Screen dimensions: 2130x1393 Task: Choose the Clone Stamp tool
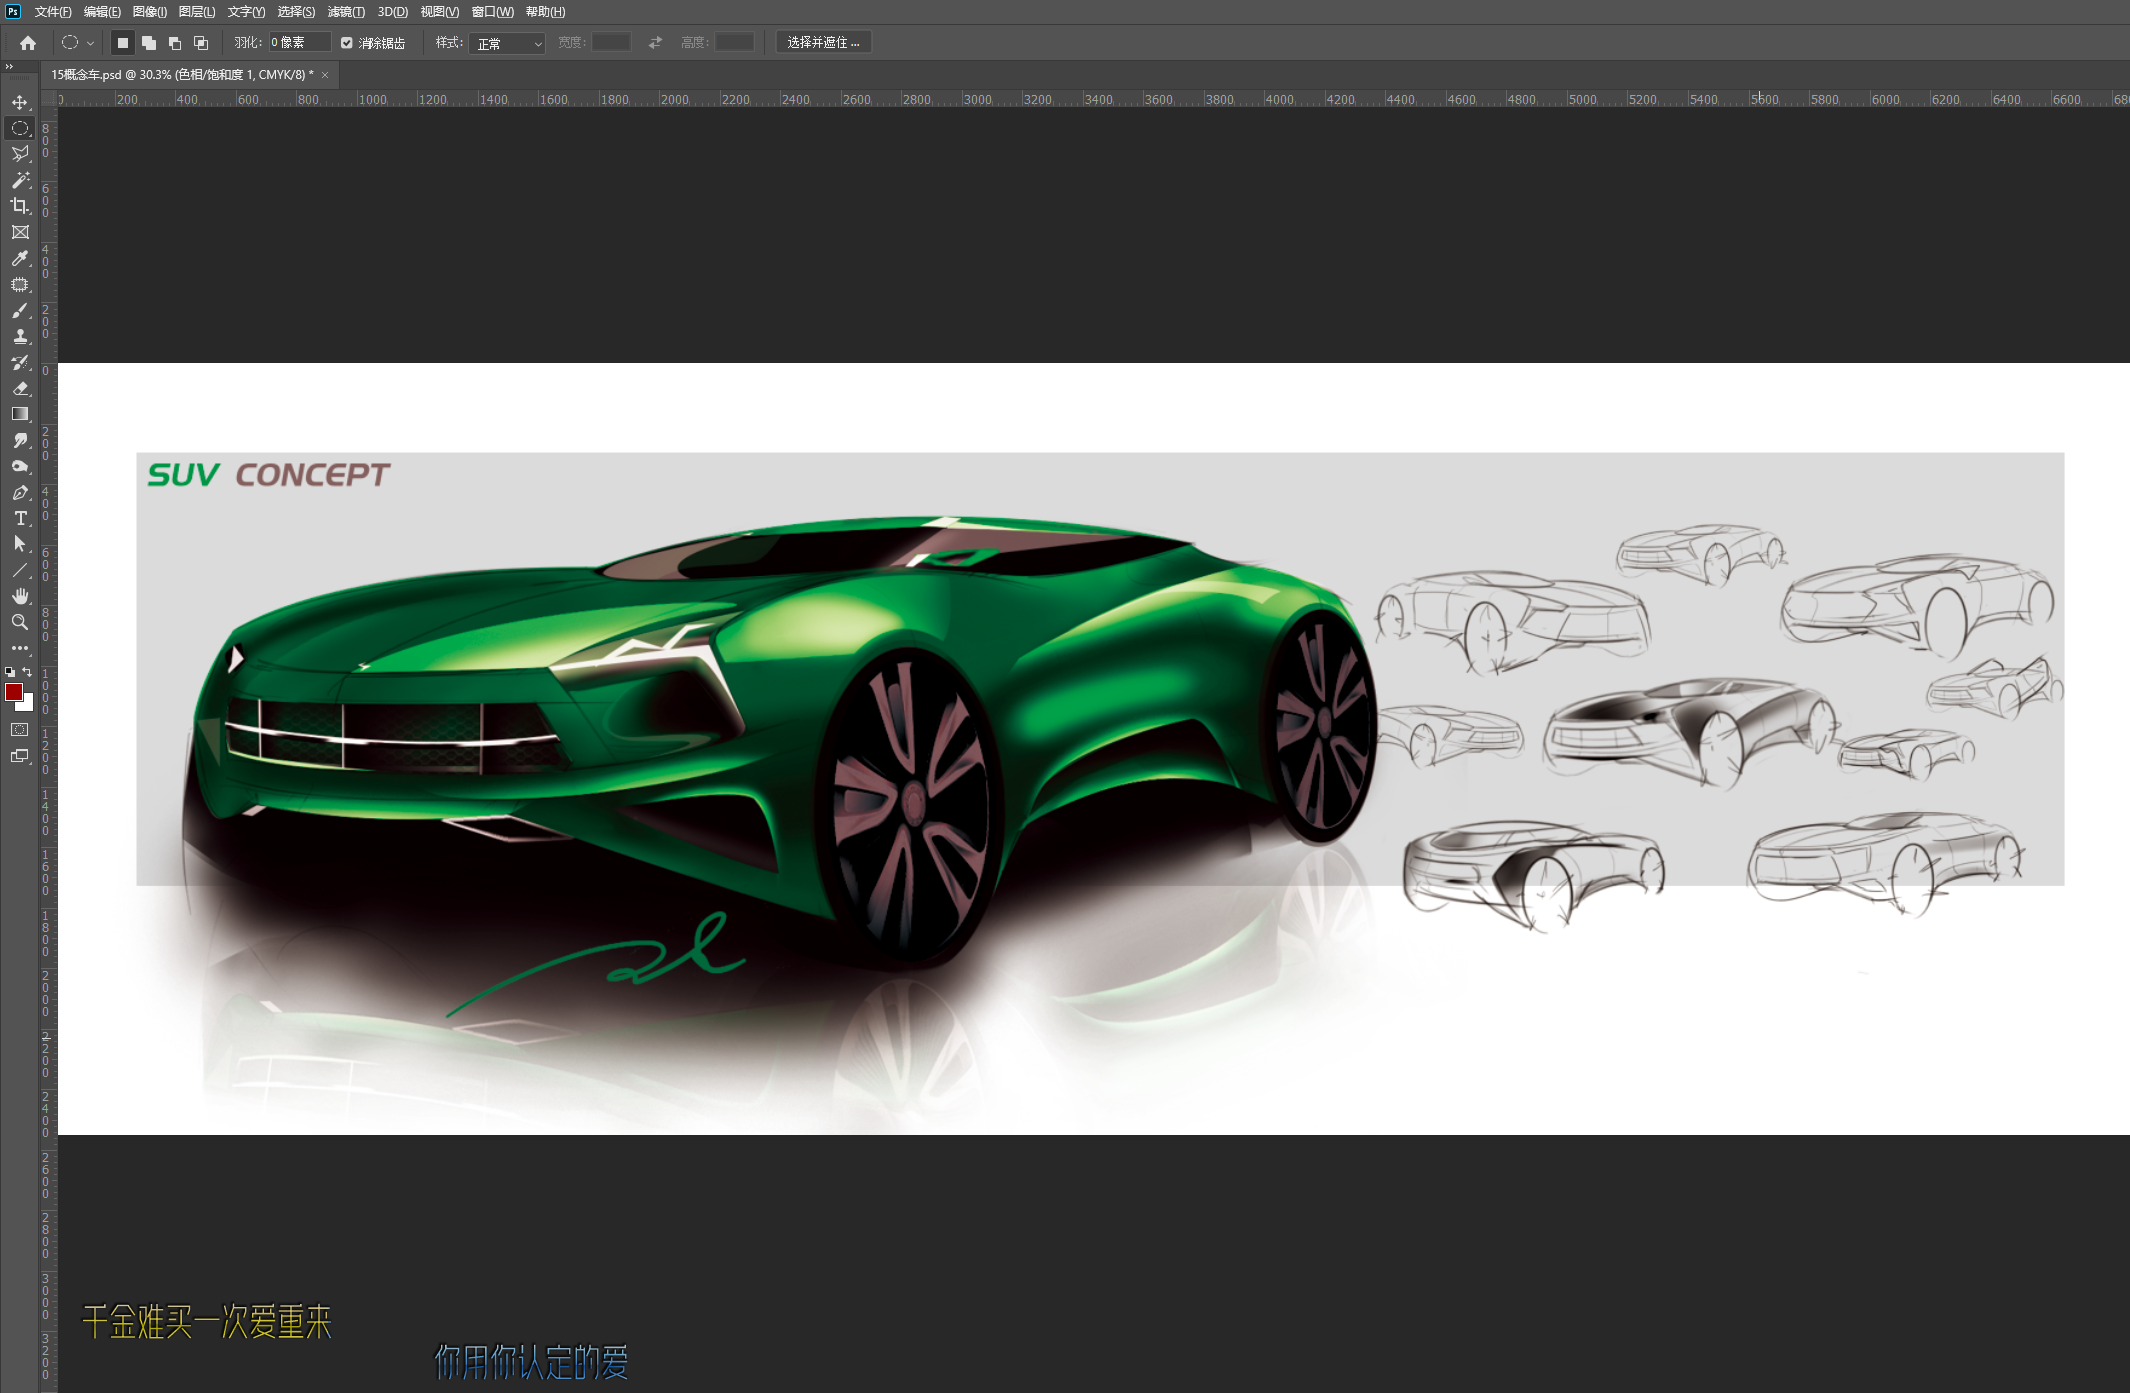[20, 337]
